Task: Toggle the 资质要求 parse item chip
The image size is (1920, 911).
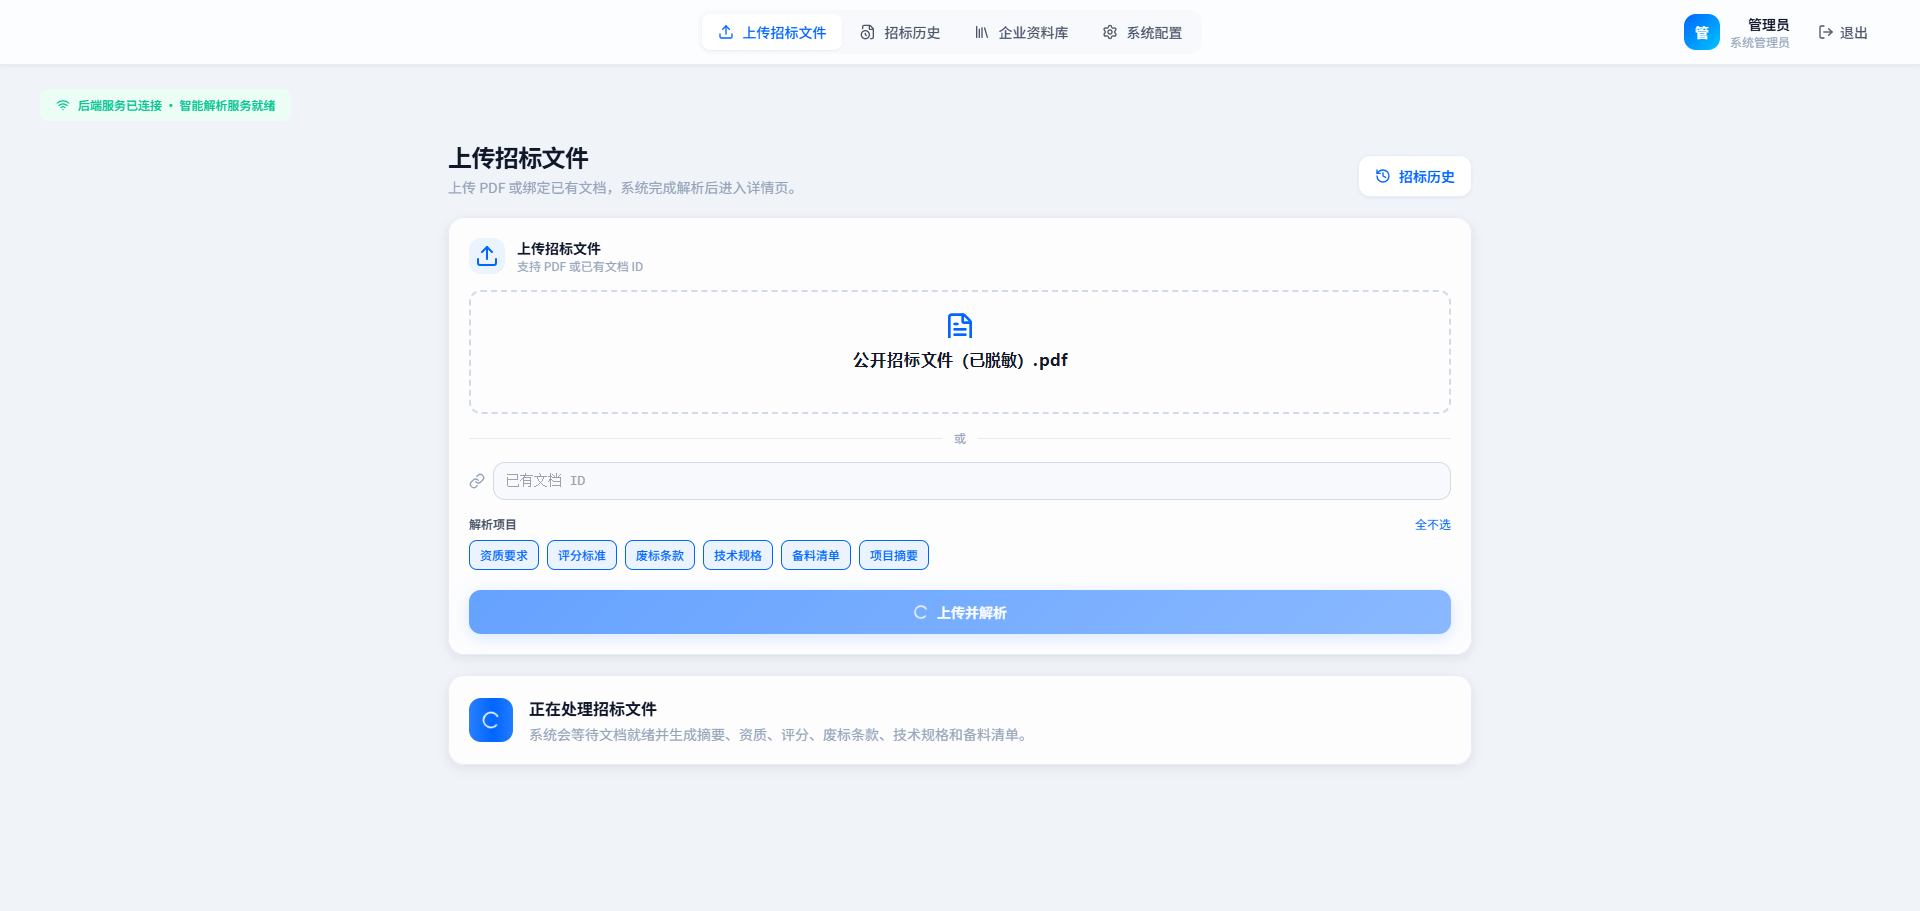Action: 504,555
